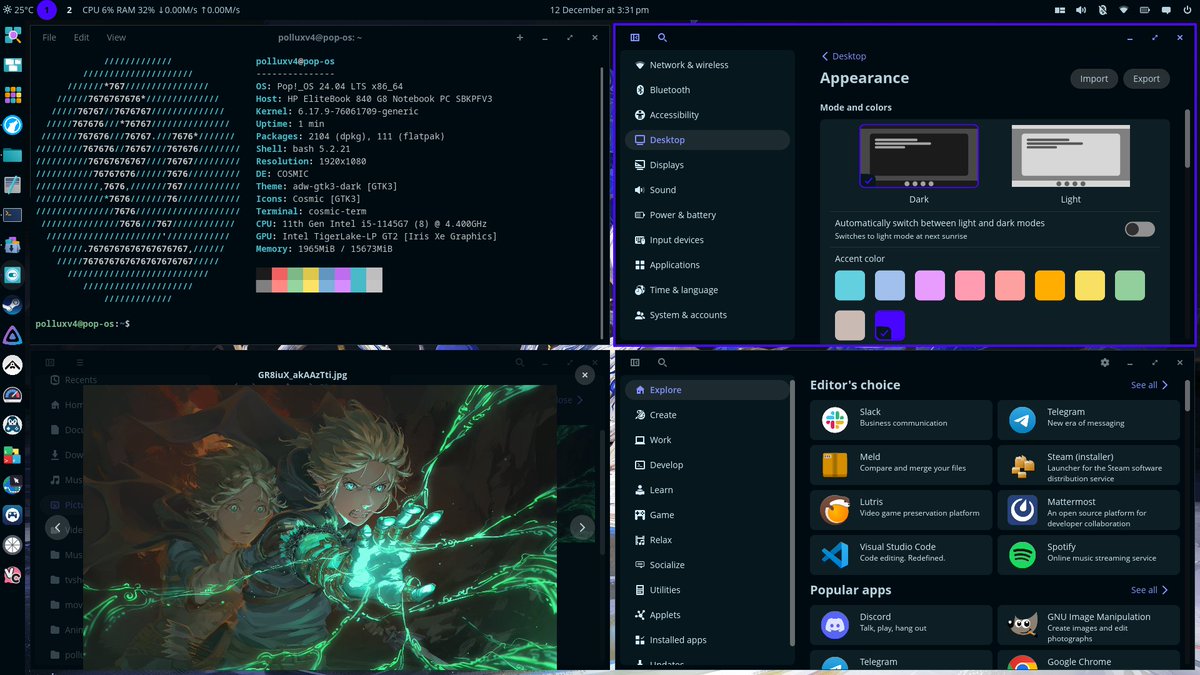The image size is (1200, 675).
Task: Click the Discord app icon
Action: [835, 625]
